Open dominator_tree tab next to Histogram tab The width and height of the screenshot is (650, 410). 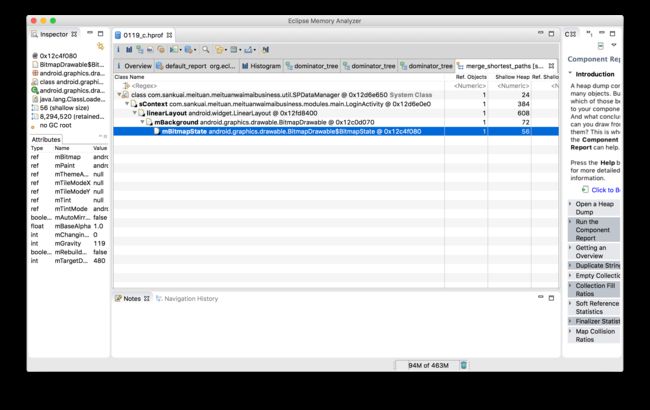tap(312, 66)
